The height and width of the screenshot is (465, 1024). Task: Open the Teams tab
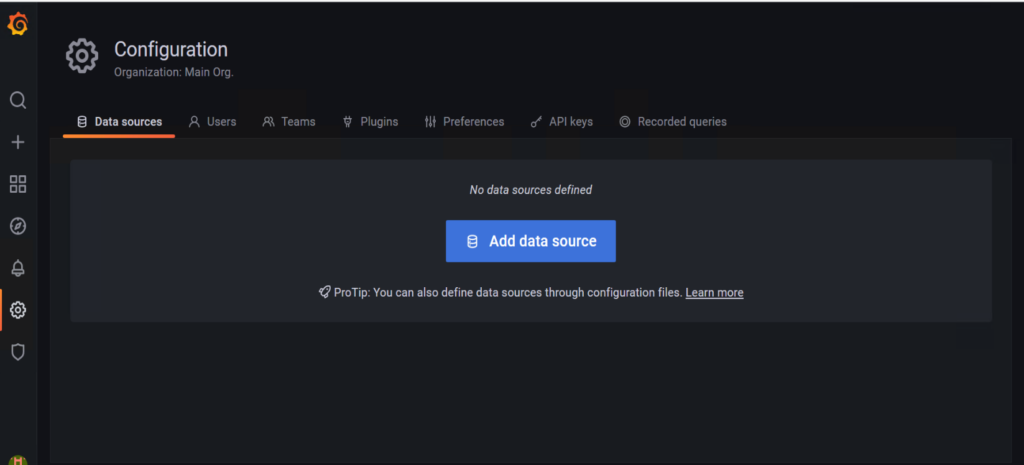289,122
